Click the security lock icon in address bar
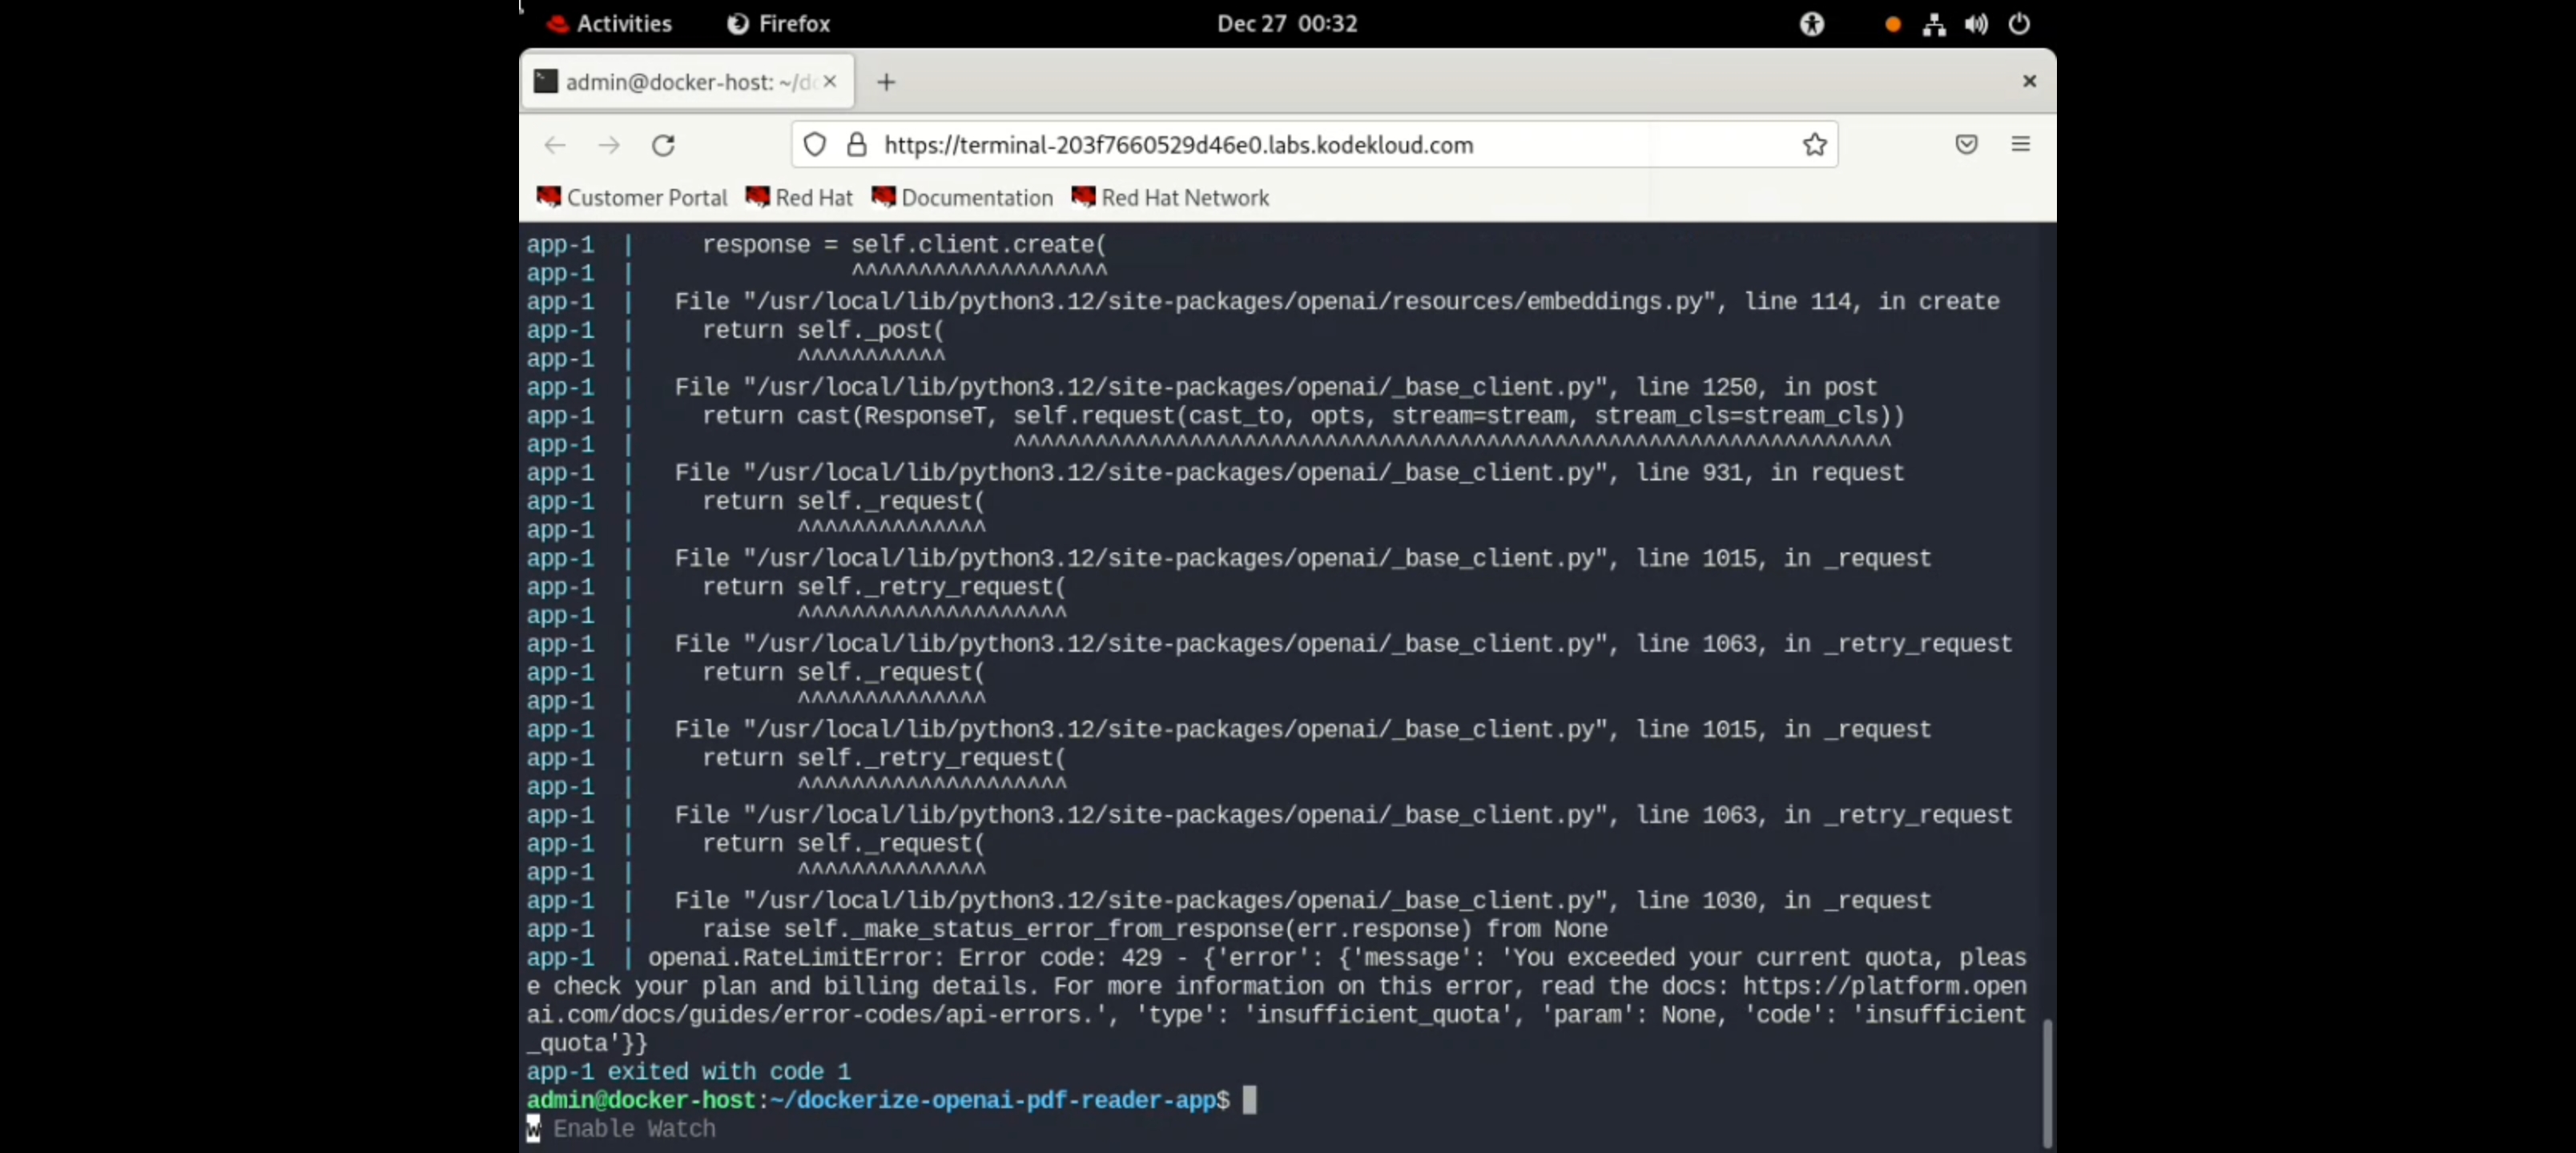This screenshot has width=2576, height=1153. (856, 145)
